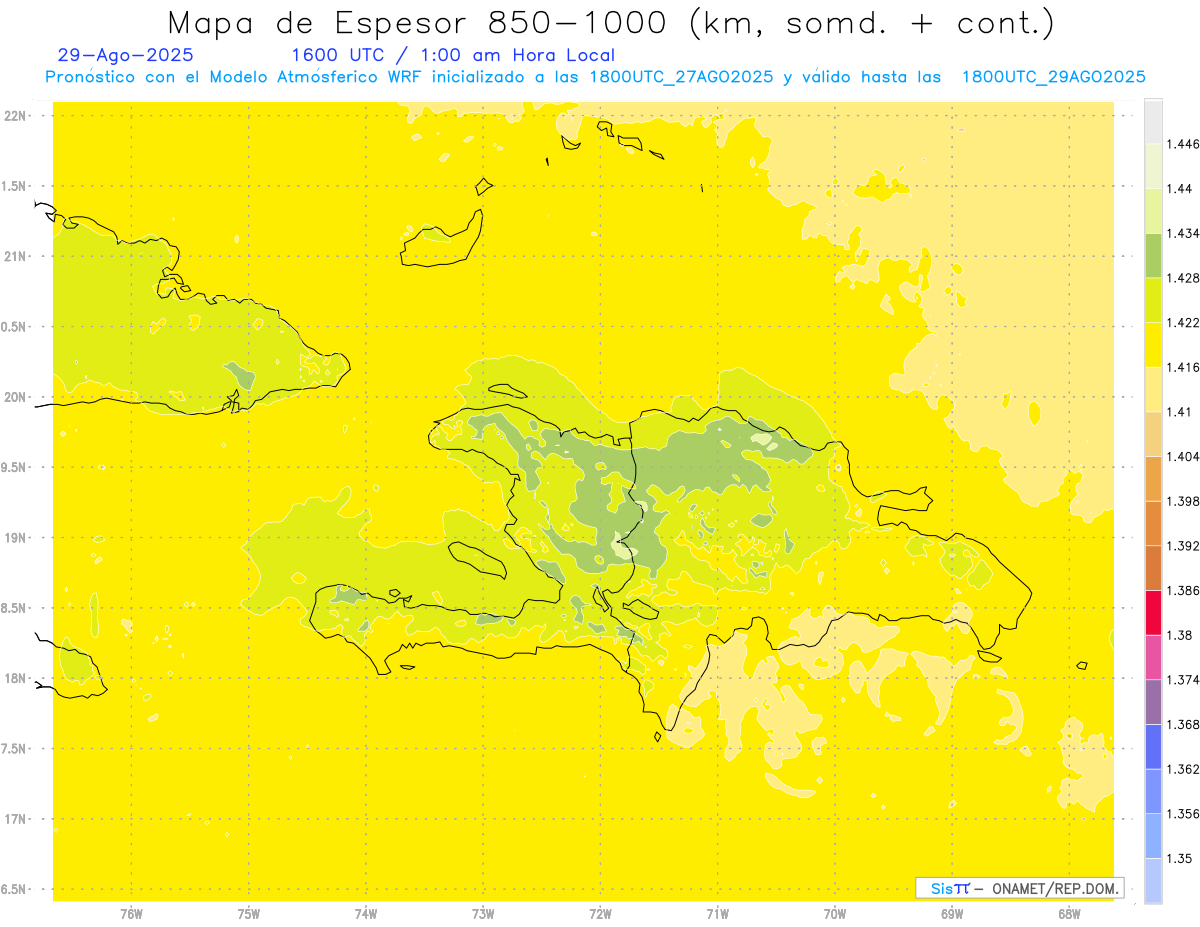
Task: Click the legend value "1.392"
Action: [1184, 546]
